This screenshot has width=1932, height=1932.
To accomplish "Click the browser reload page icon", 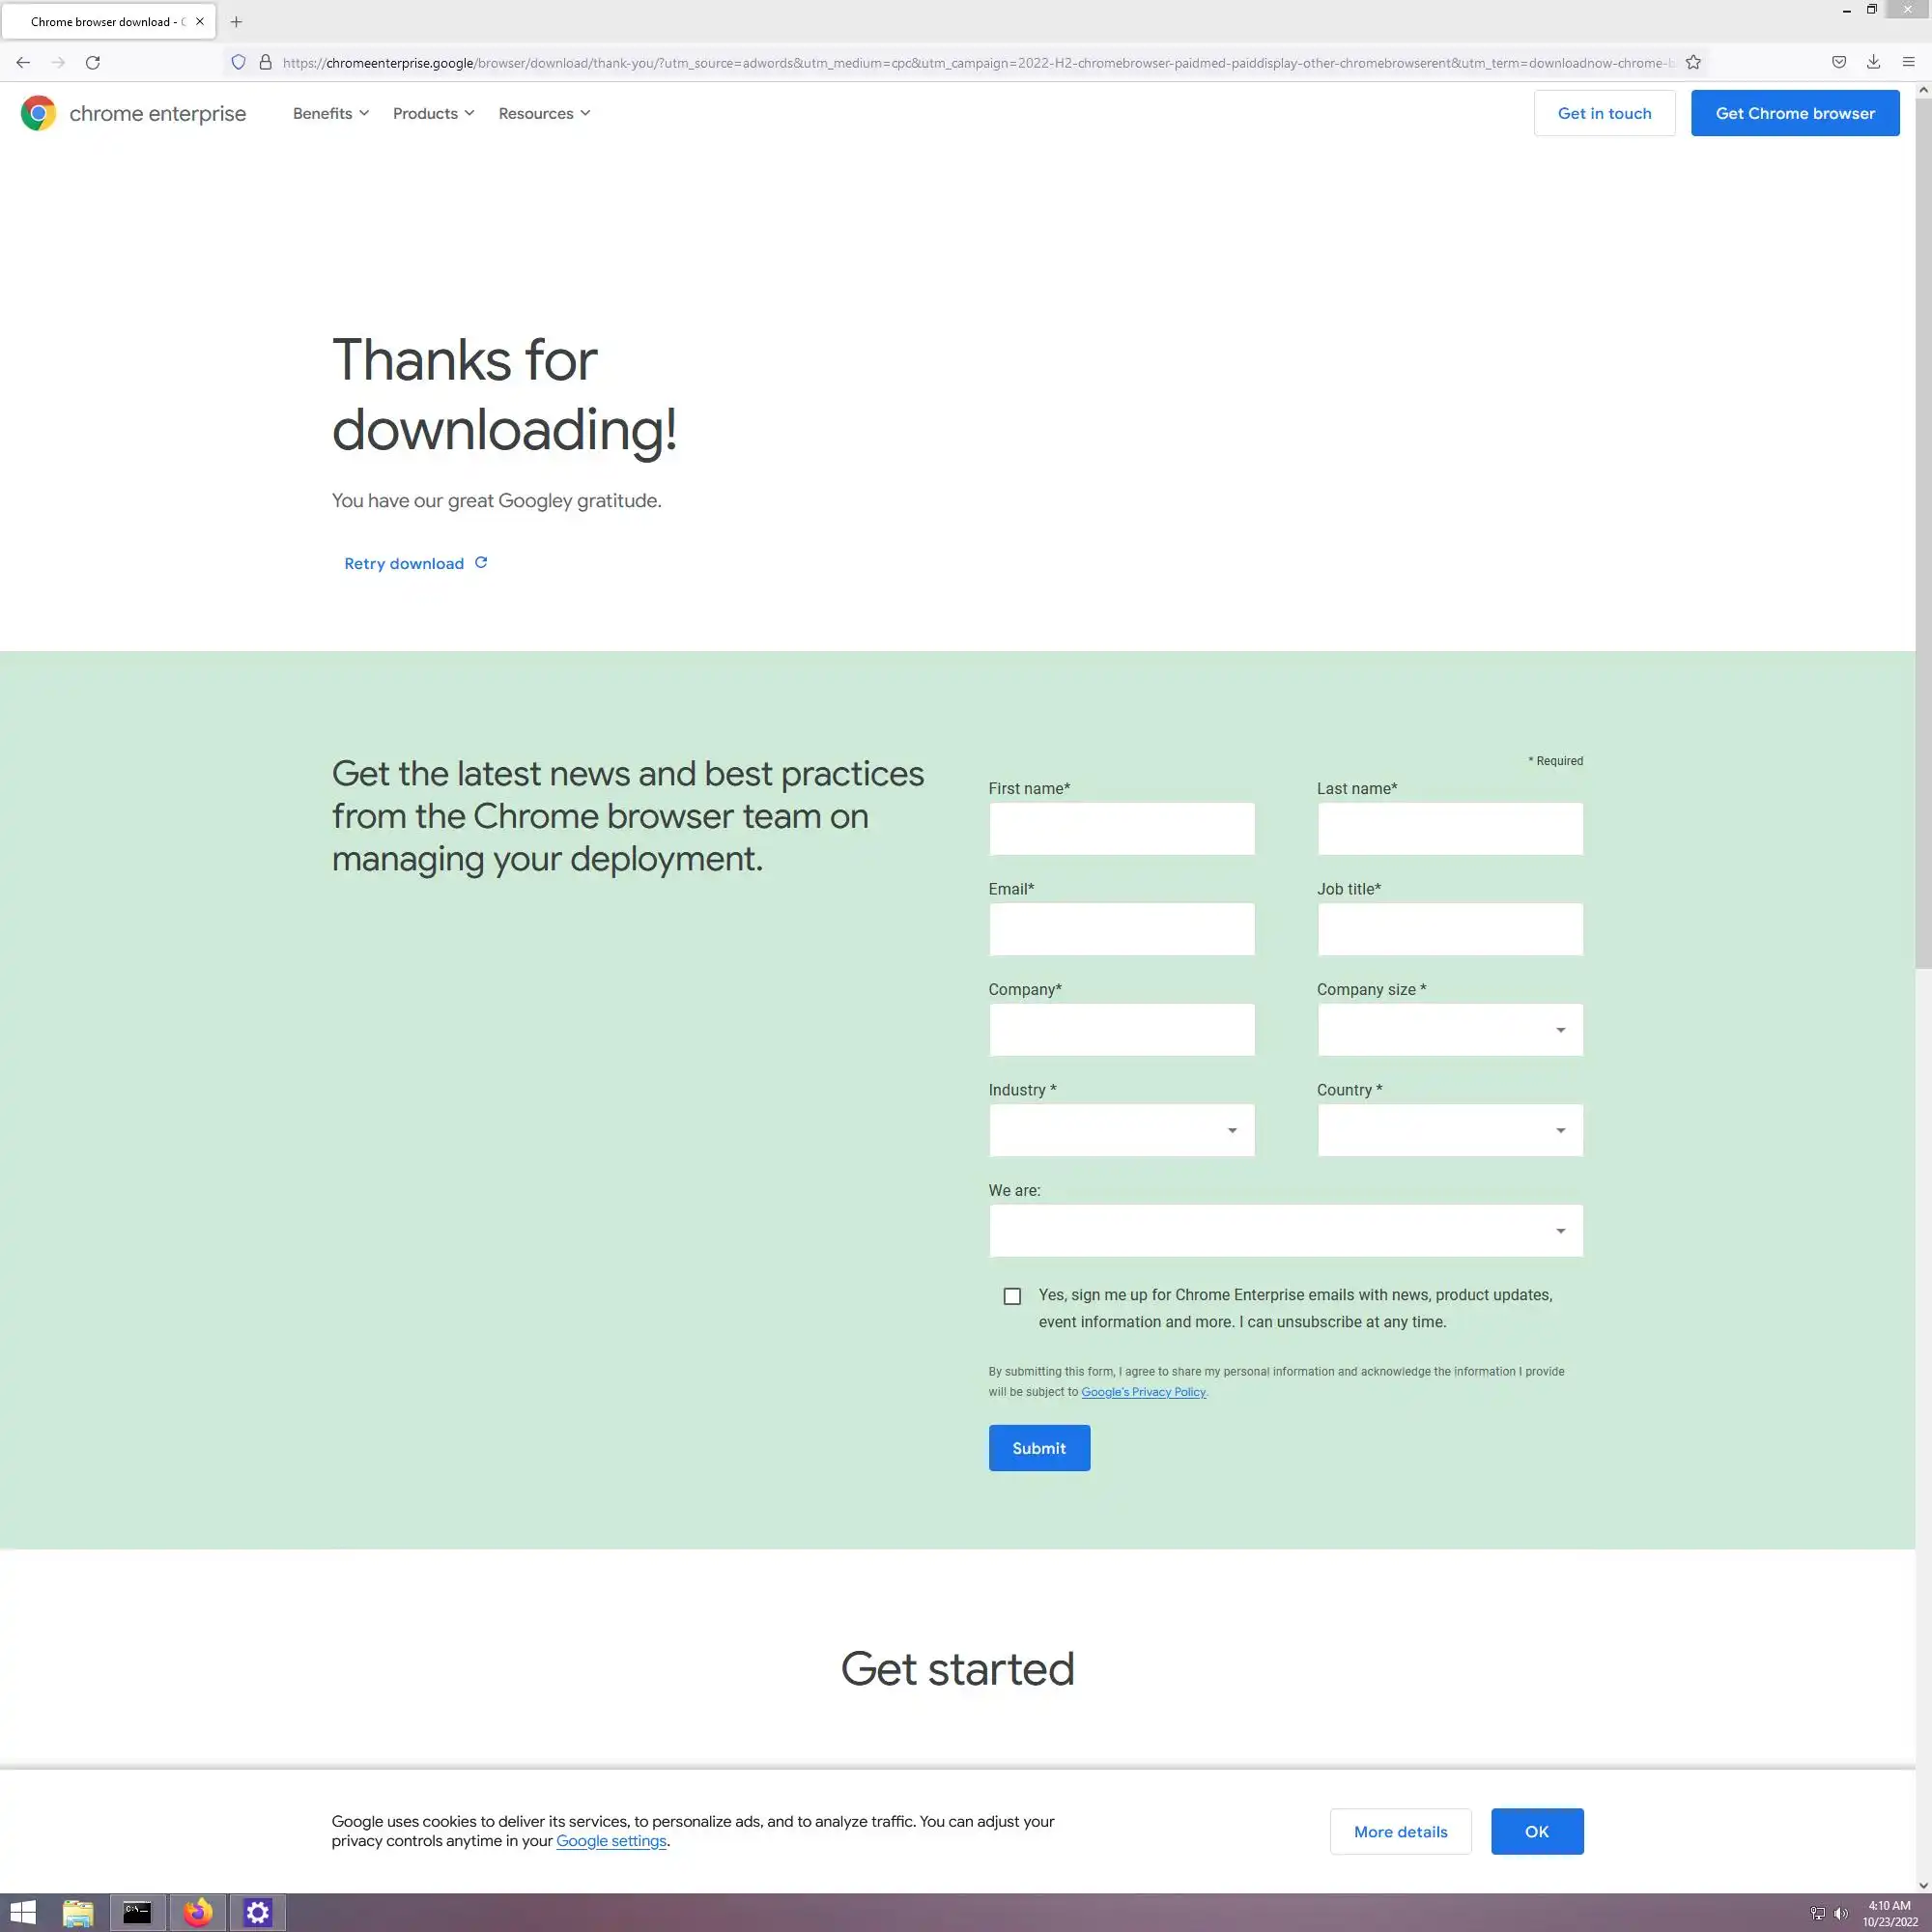I will click(x=93, y=63).
